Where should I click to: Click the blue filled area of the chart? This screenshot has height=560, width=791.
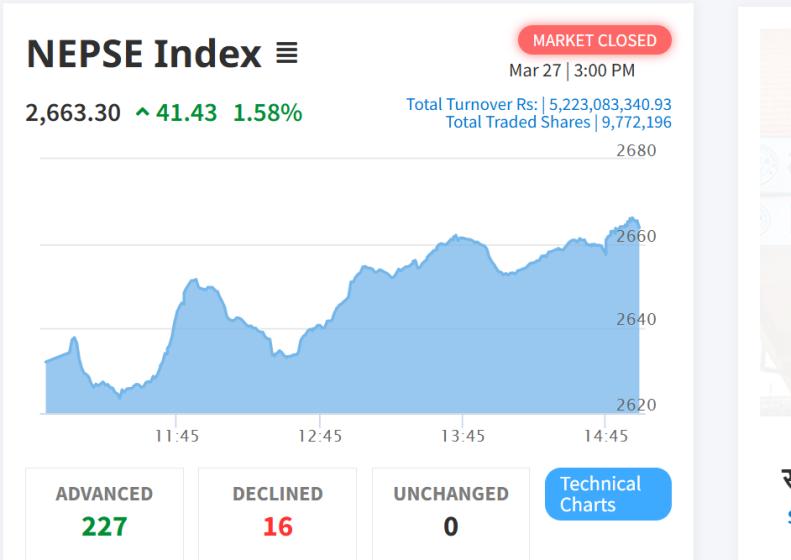click(400, 350)
